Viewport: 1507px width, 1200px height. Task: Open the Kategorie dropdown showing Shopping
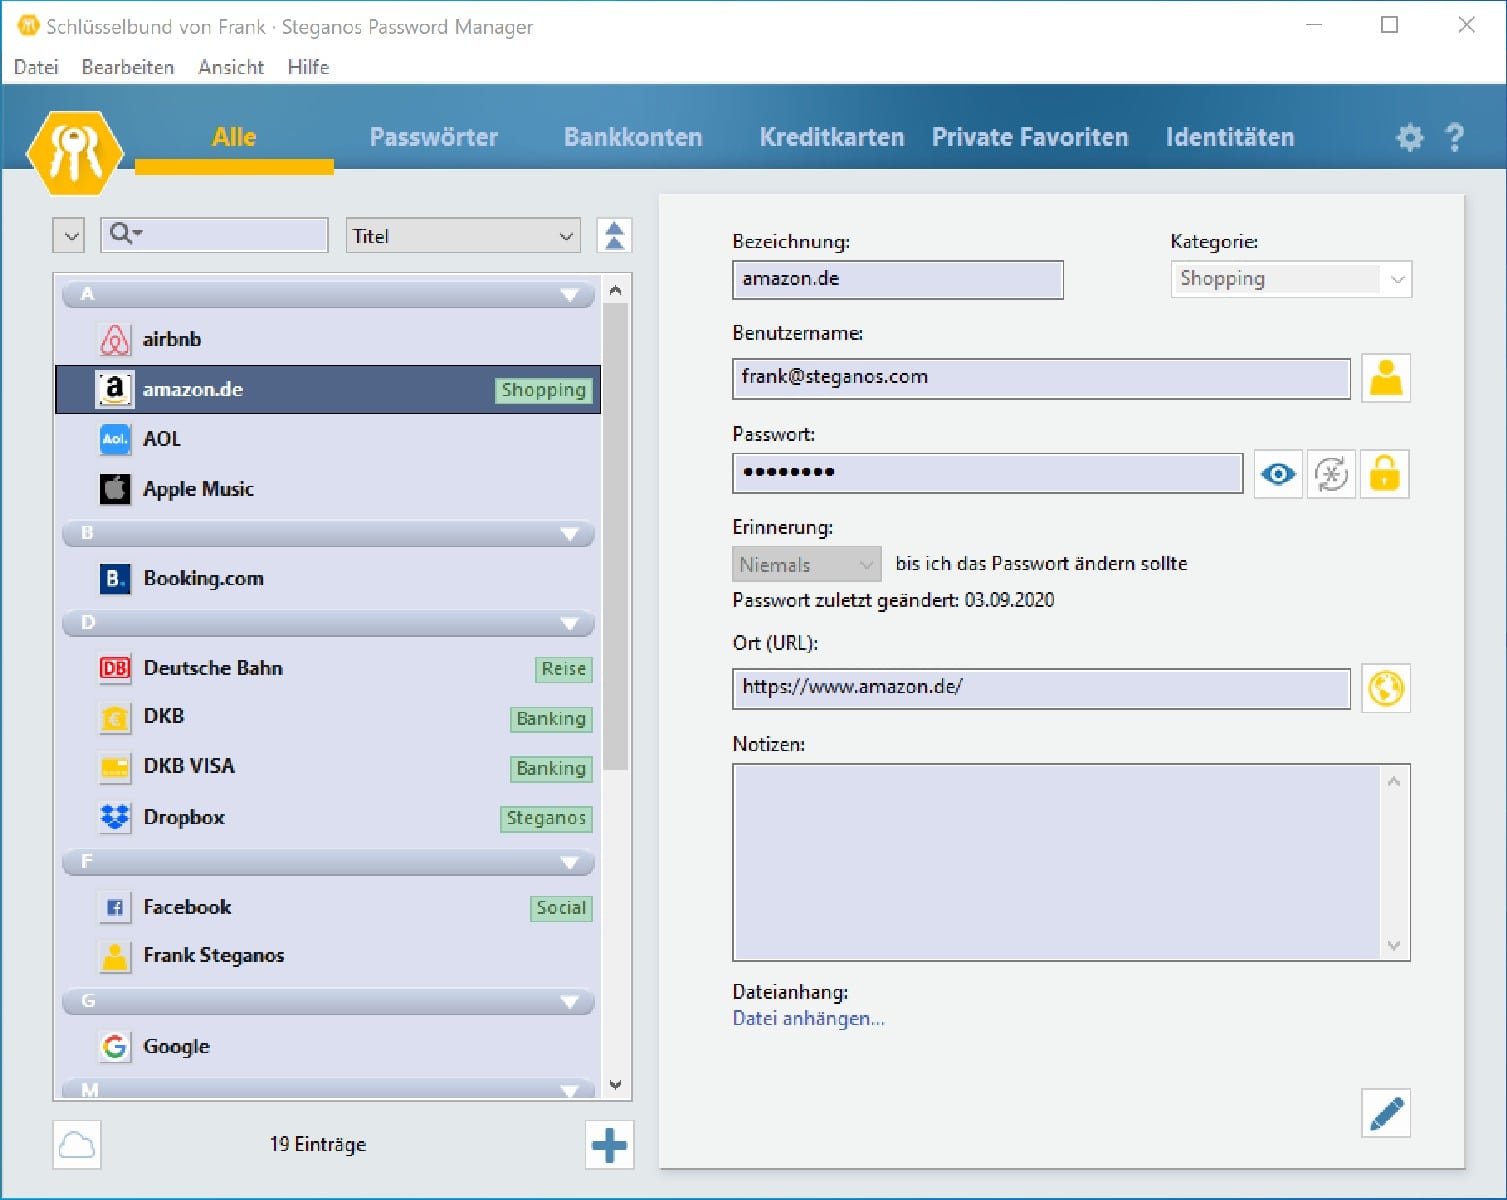pos(1290,279)
